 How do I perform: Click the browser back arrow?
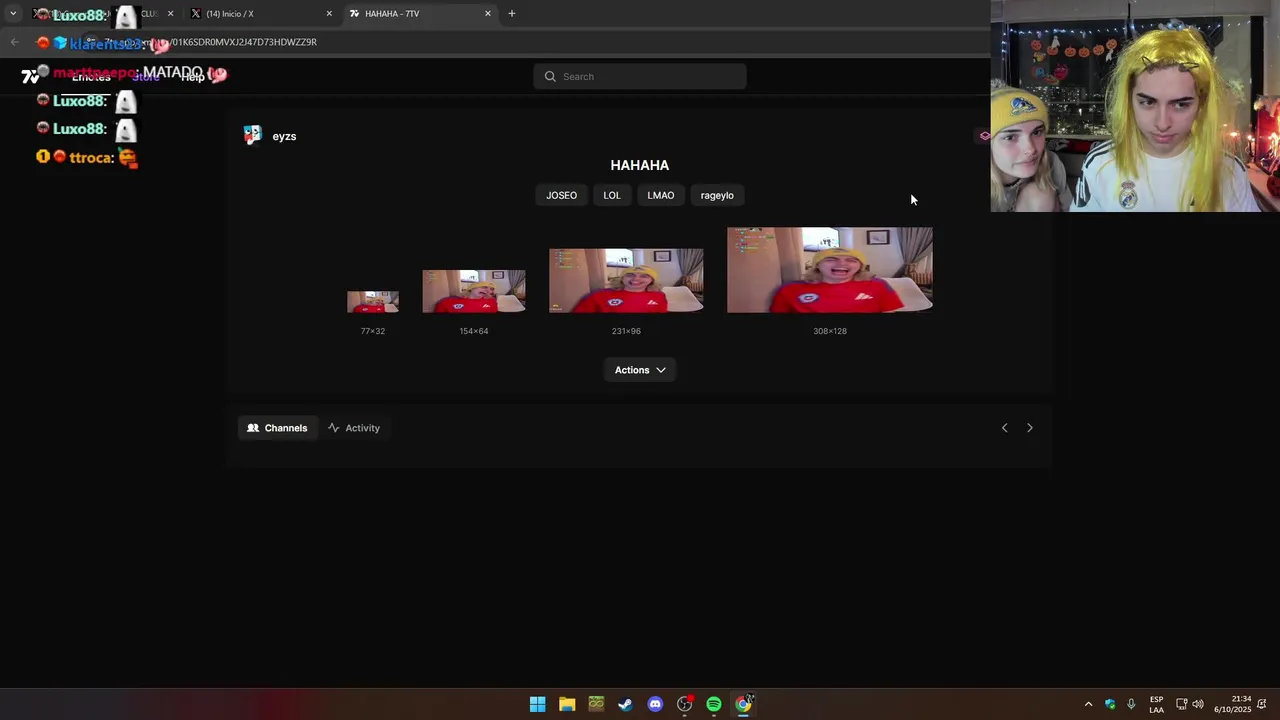point(14,42)
